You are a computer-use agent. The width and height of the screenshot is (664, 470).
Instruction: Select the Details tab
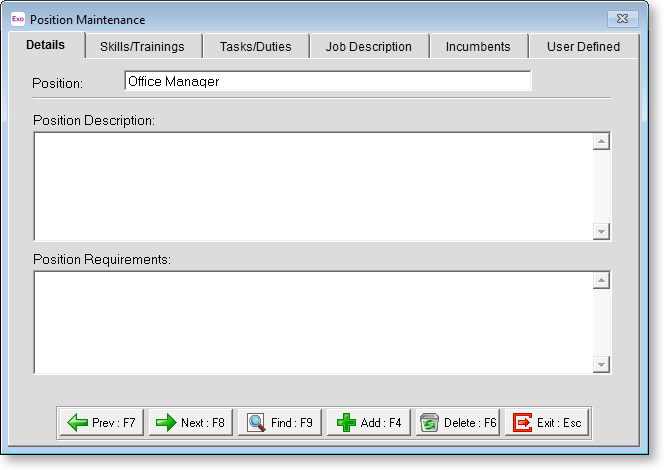46,45
